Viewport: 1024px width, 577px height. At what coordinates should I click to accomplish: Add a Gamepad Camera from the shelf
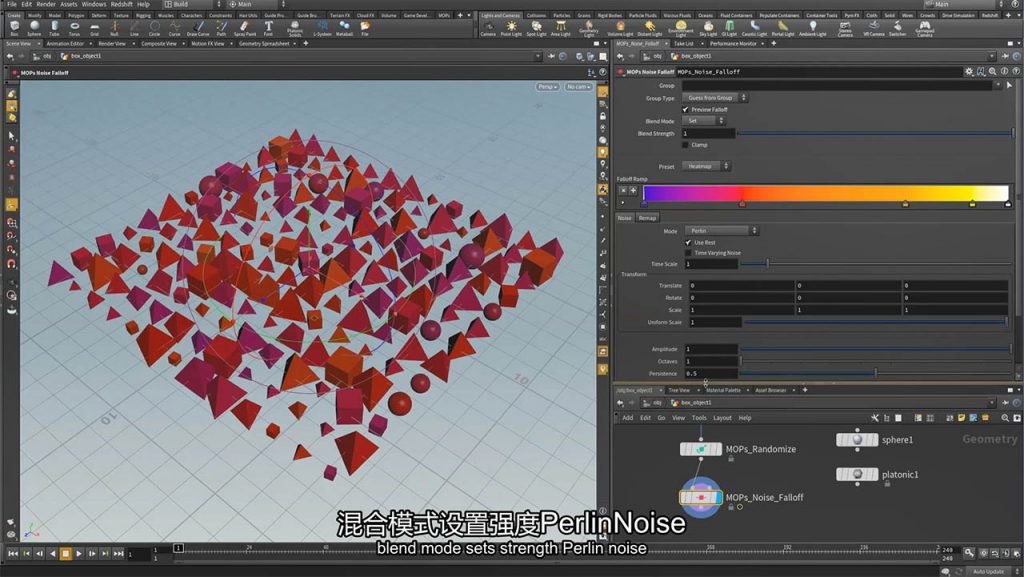click(x=924, y=28)
